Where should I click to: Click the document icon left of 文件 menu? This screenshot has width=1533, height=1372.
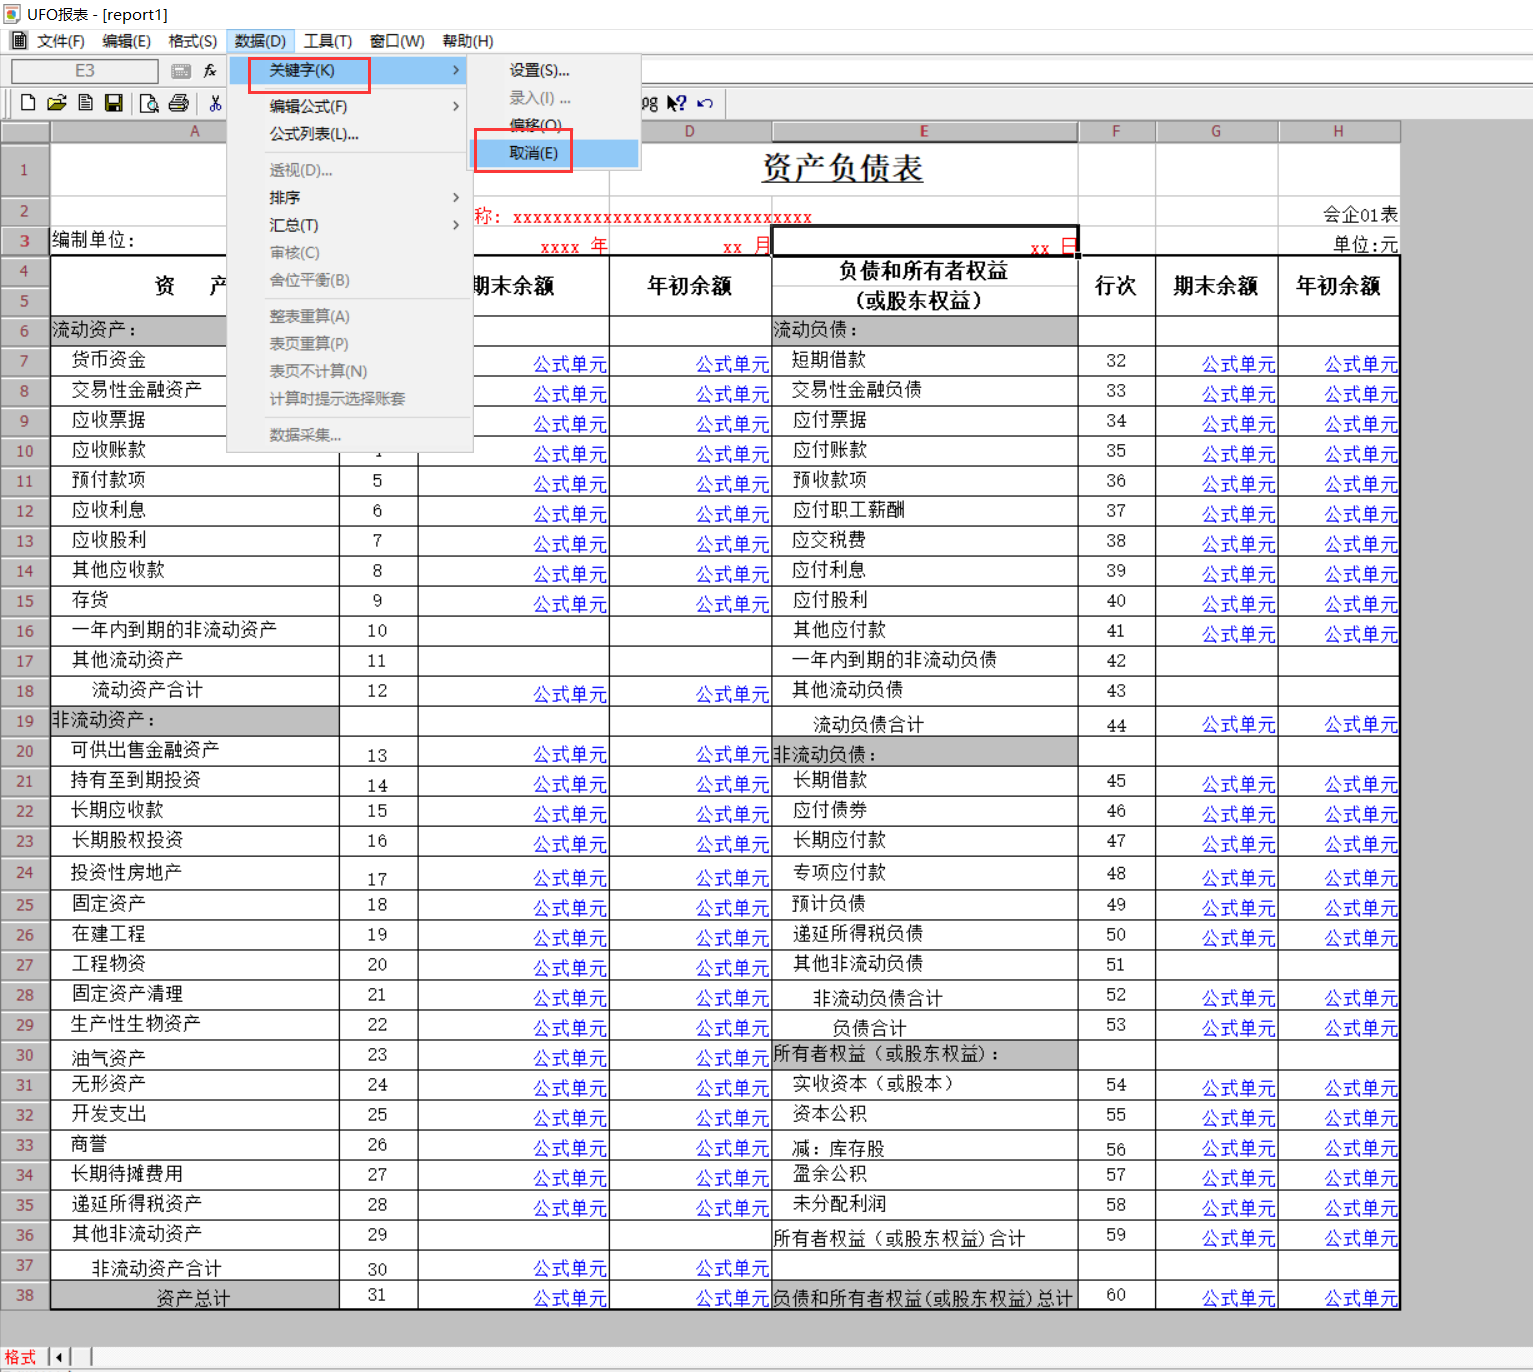pyautogui.click(x=18, y=40)
